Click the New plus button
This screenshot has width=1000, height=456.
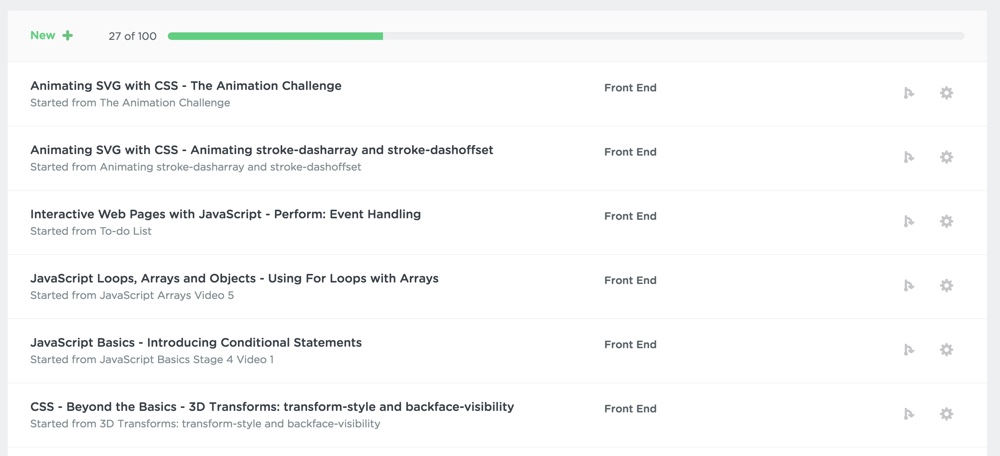coord(52,36)
